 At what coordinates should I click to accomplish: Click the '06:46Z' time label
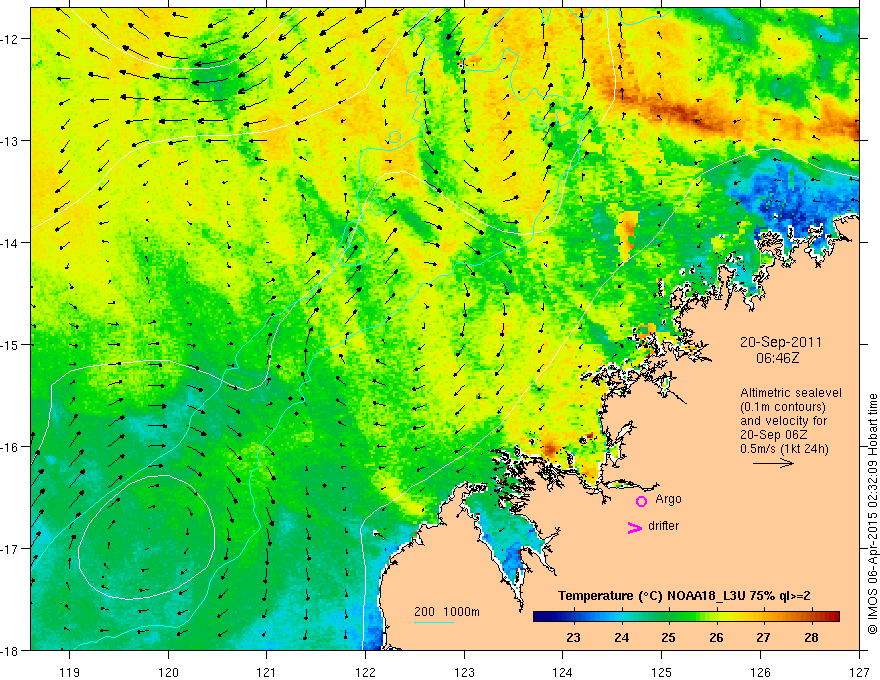click(777, 357)
